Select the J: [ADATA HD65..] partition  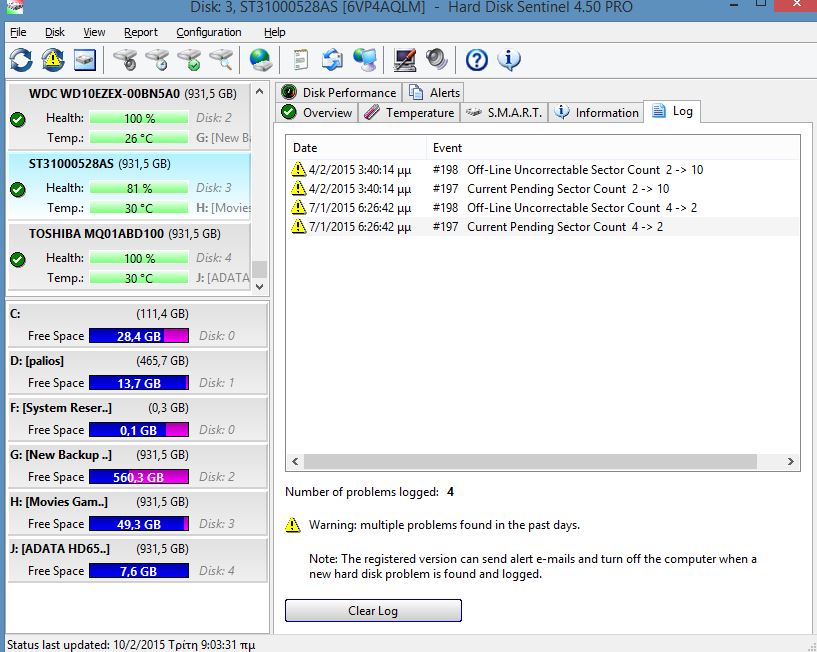[138, 559]
